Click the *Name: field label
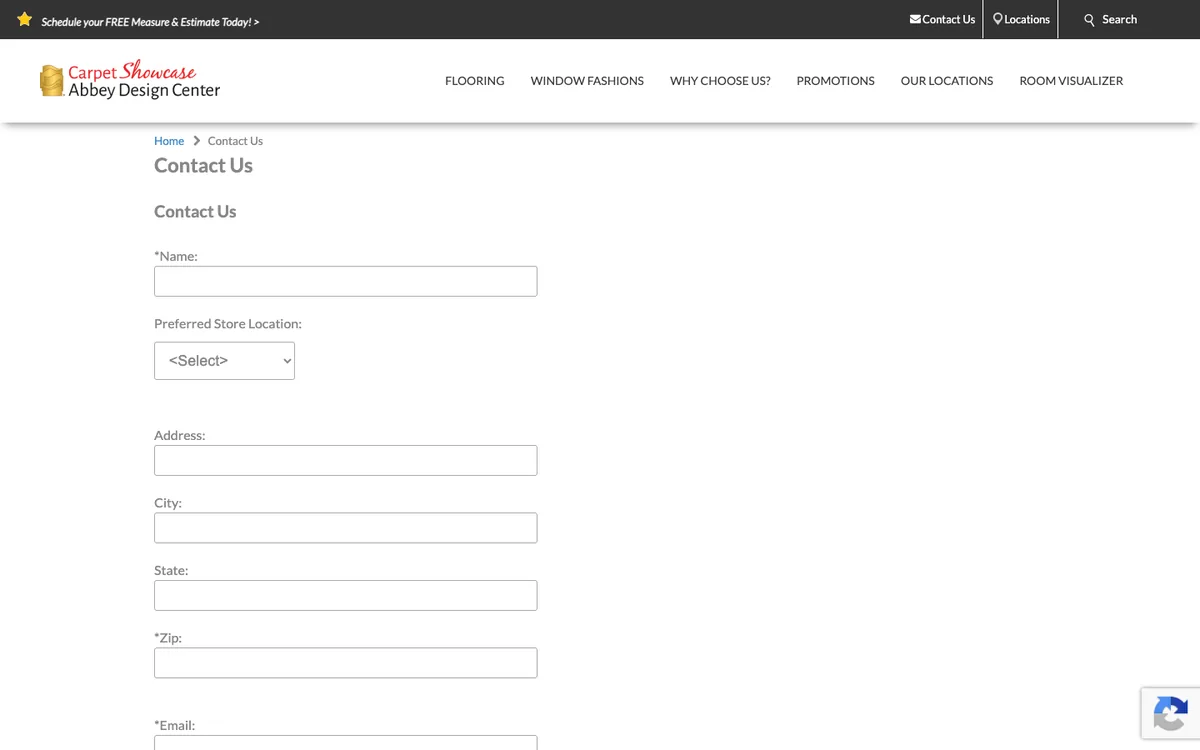This screenshot has width=1200, height=750. click(176, 256)
